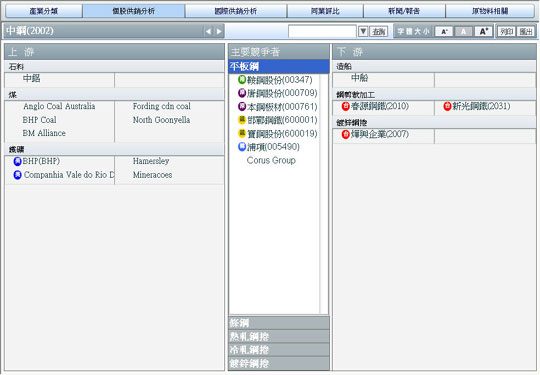Select 本鋼板材(000761) competitor

[x=282, y=106]
